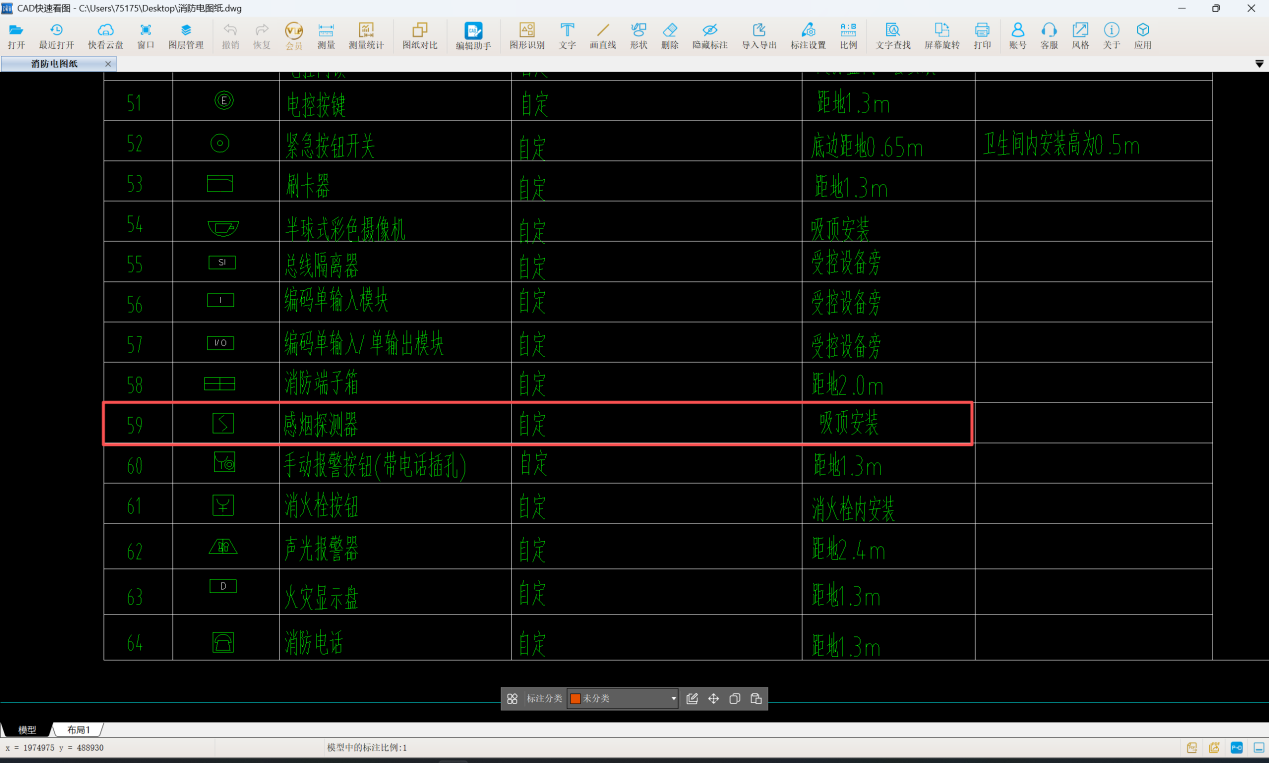
Task: Switch to the 模型 model tab
Action: click(27, 730)
